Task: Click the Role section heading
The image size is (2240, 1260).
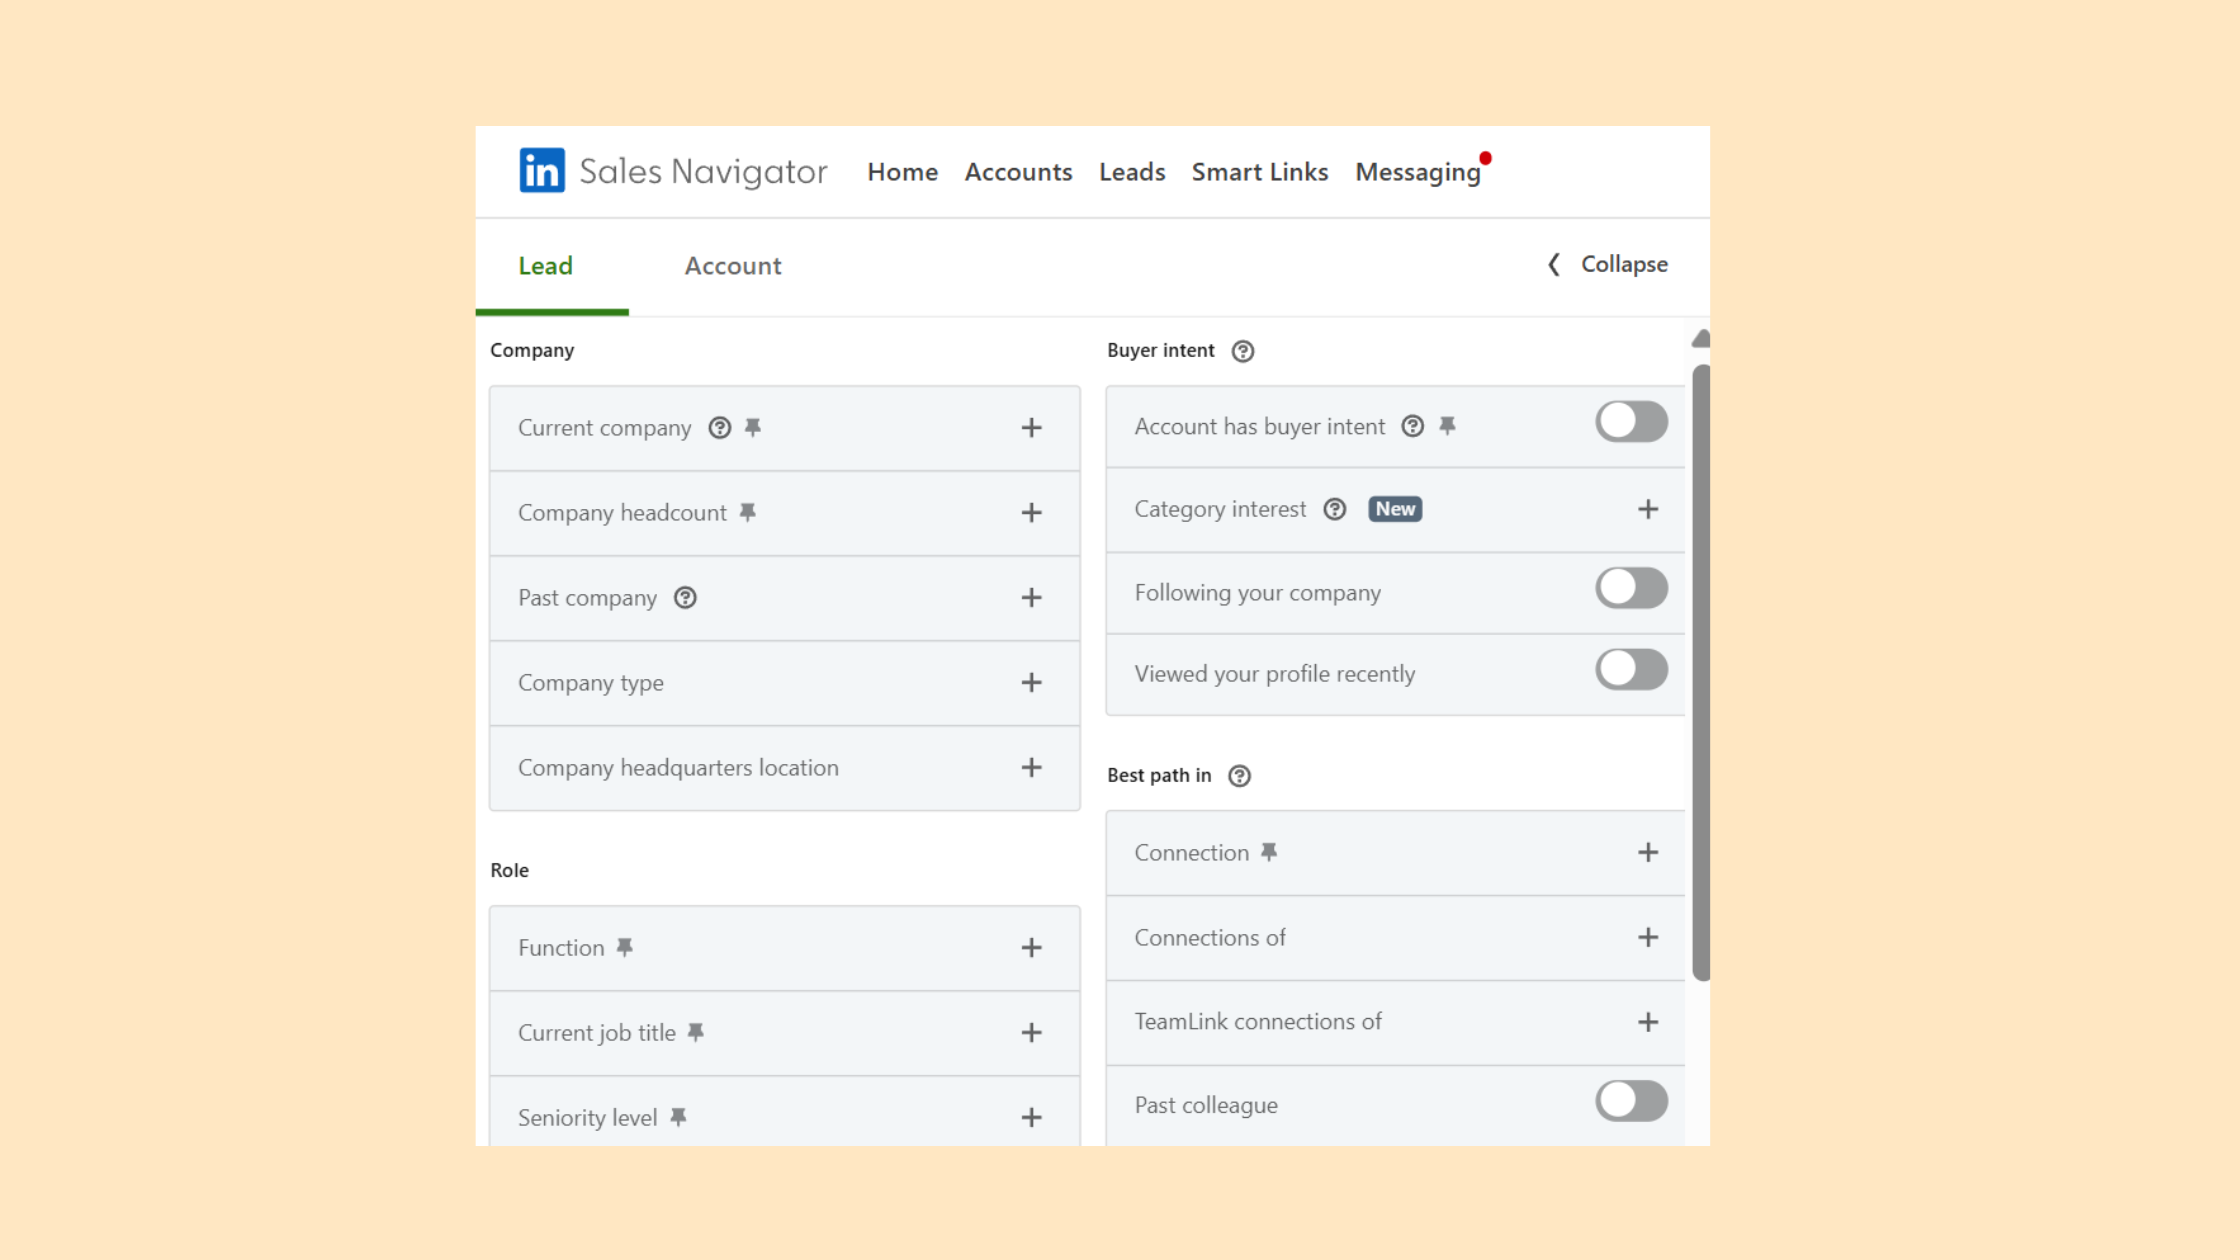Action: pos(509,870)
